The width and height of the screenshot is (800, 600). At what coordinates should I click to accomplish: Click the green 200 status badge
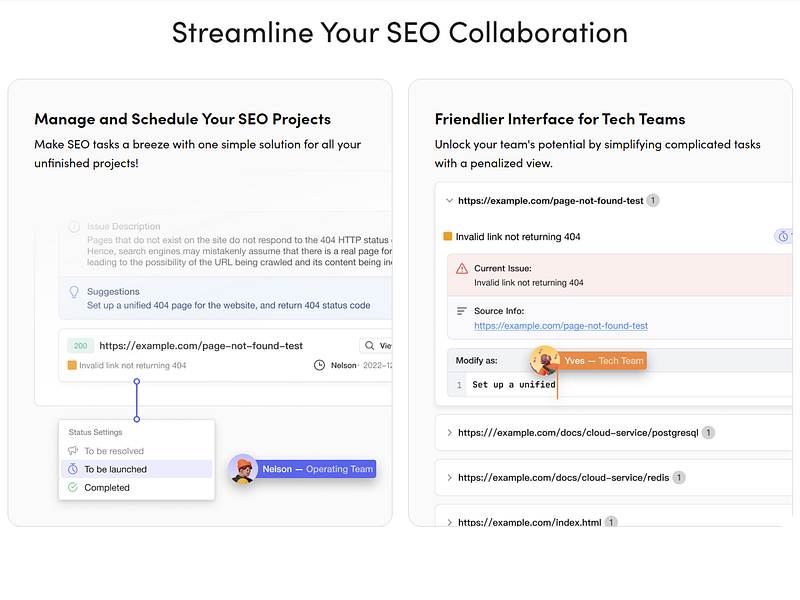click(81, 346)
